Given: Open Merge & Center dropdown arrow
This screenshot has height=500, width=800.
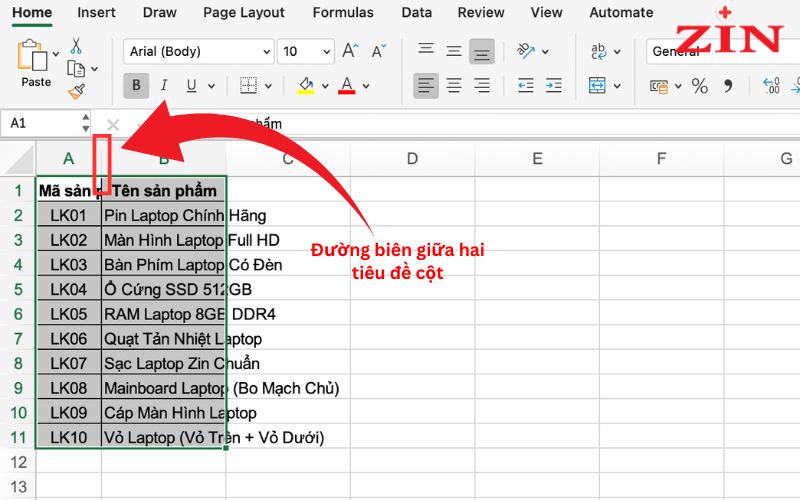Looking at the screenshot, I should click(617, 86).
